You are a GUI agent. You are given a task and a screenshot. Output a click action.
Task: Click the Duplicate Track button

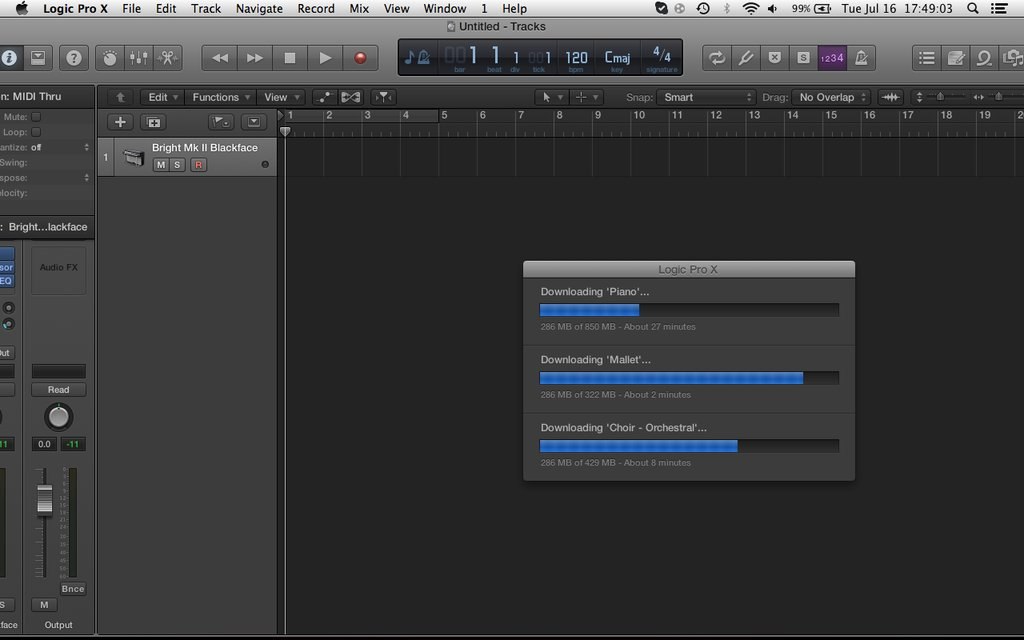pos(153,122)
